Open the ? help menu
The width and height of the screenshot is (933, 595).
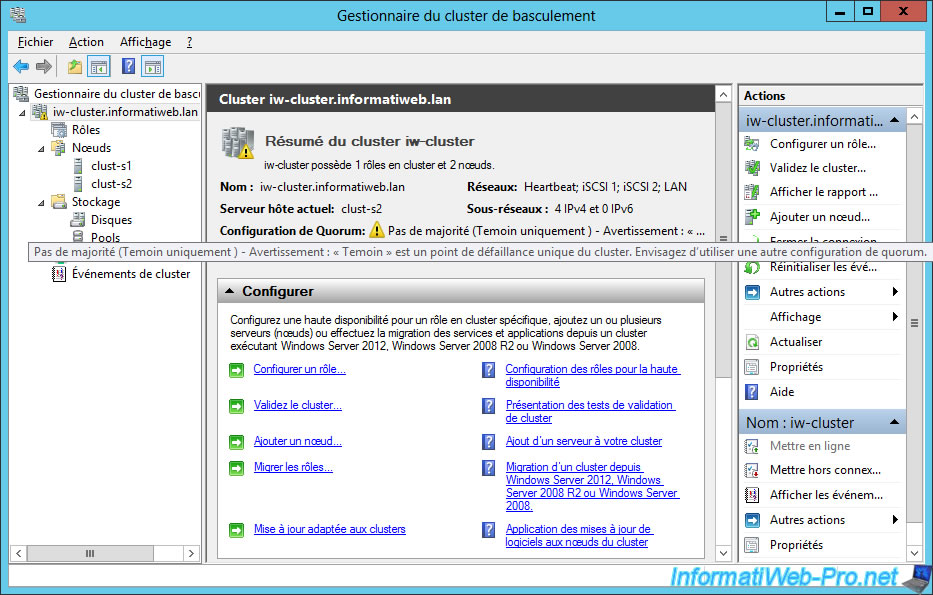pos(189,42)
